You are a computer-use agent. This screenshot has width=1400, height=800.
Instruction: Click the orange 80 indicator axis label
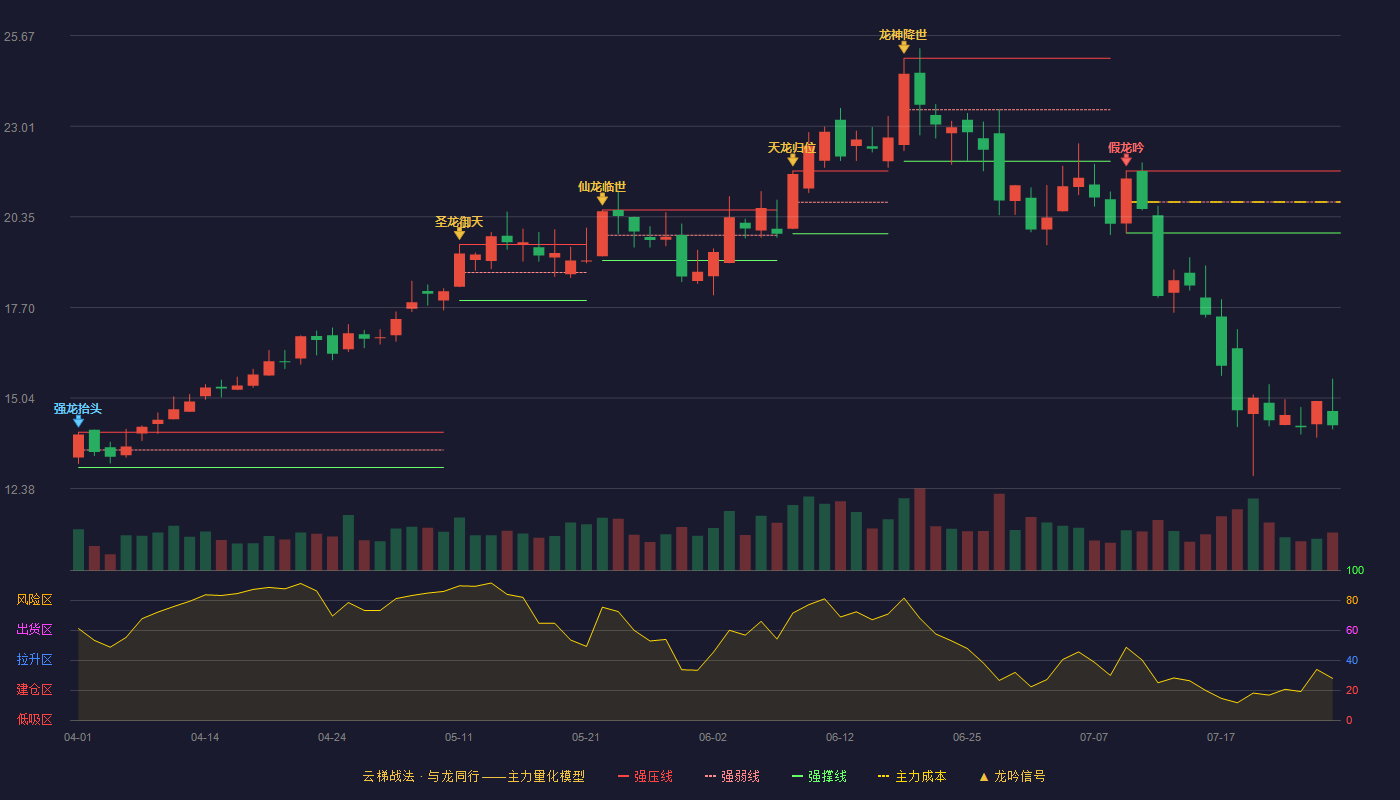coord(1352,601)
